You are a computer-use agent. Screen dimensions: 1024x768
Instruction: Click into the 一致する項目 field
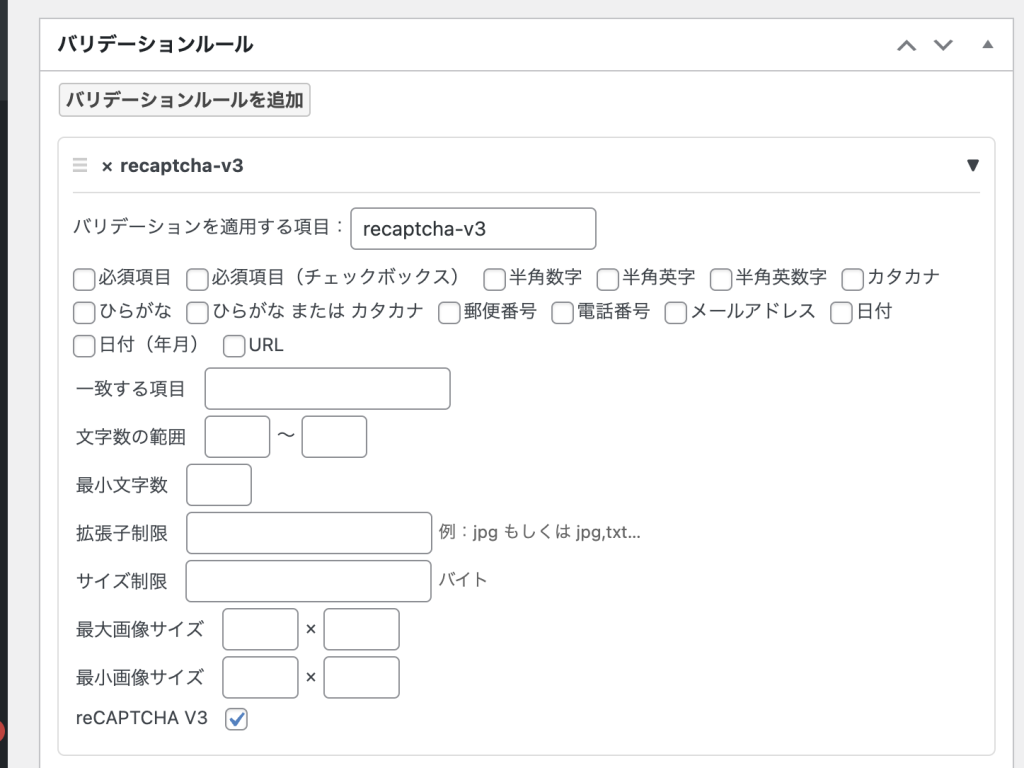click(327, 389)
